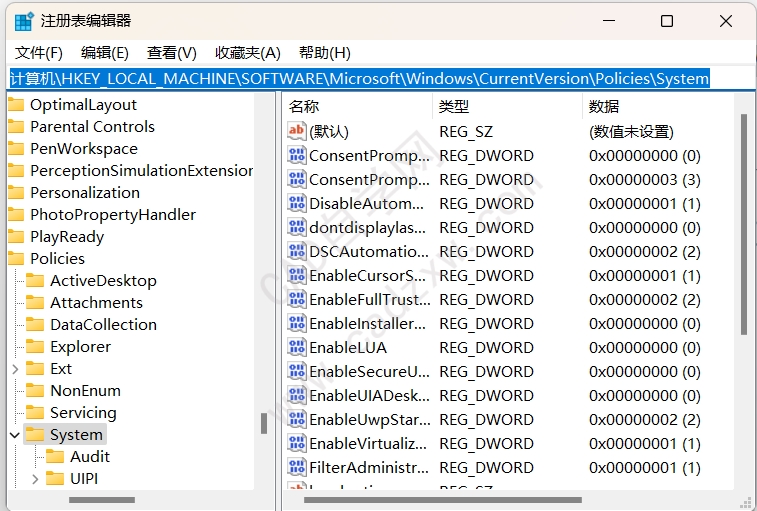The width and height of the screenshot is (757, 511).
Task: Select the ActiveDesktop key
Action: tap(103, 281)
